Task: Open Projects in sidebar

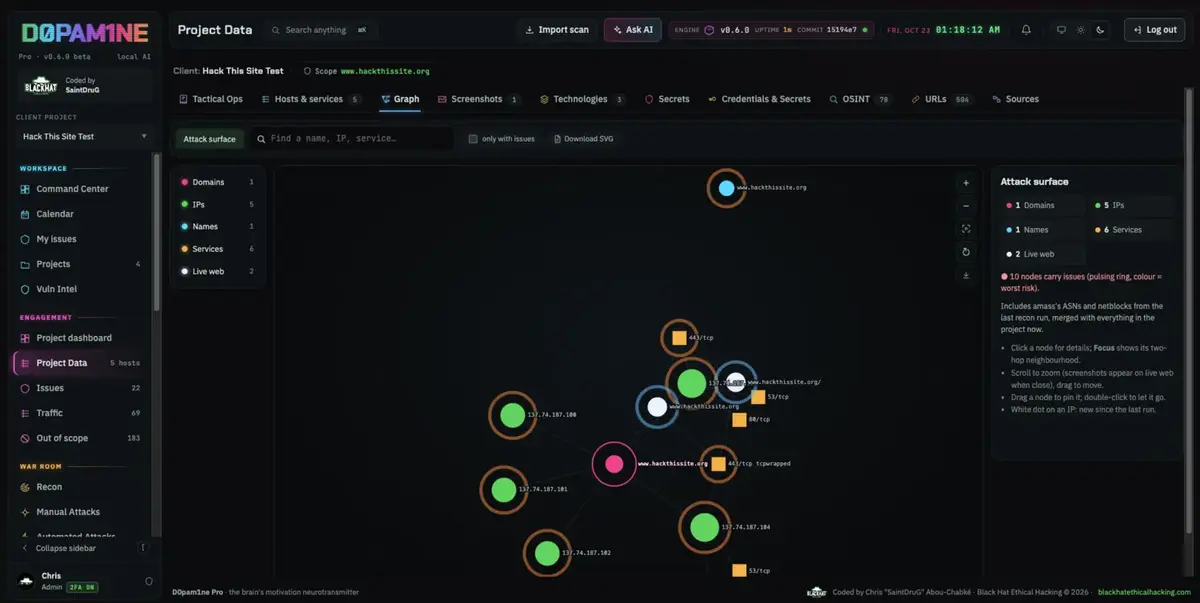Action: tap(82, 264)
